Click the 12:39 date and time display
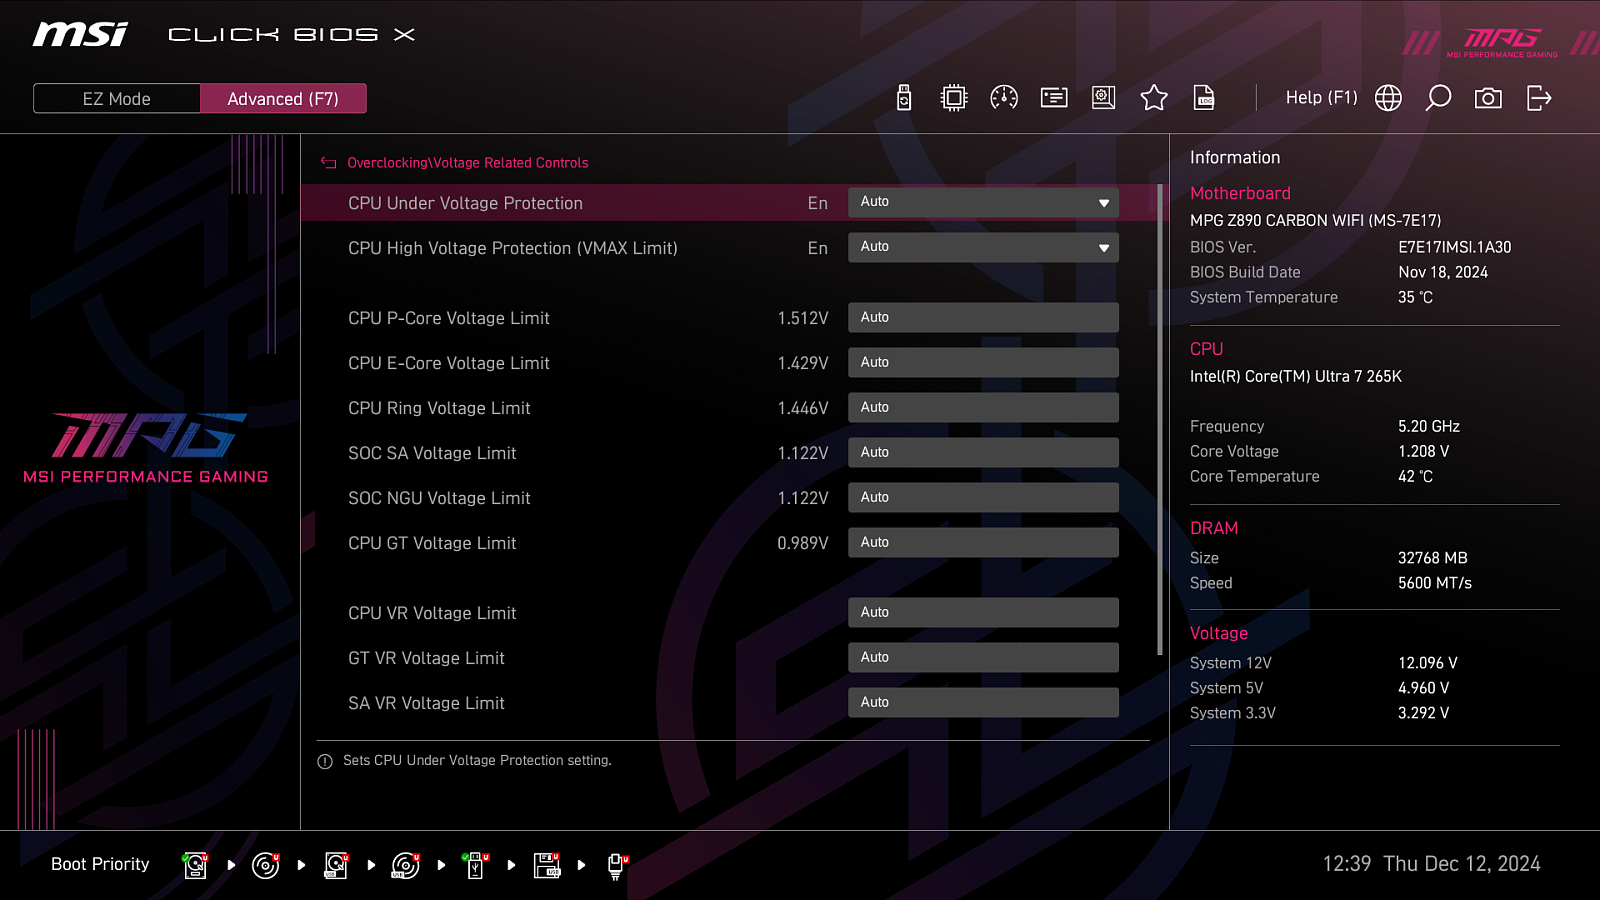This screenshot has height=900, width=1600. point(1431,864)
